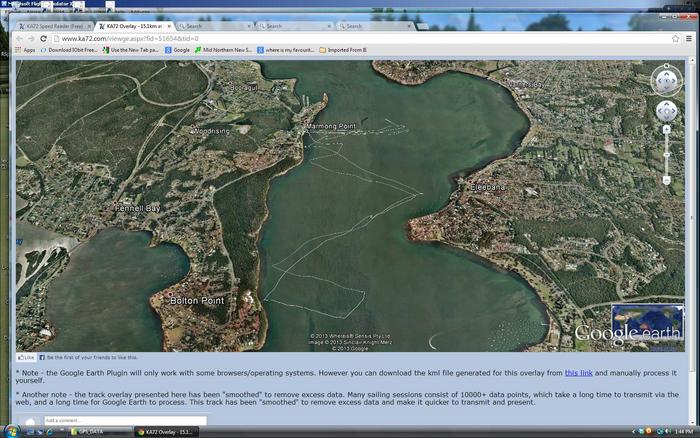Look left with the look-joystick left arrow
700x438 pixels.
tap(658, 82)
